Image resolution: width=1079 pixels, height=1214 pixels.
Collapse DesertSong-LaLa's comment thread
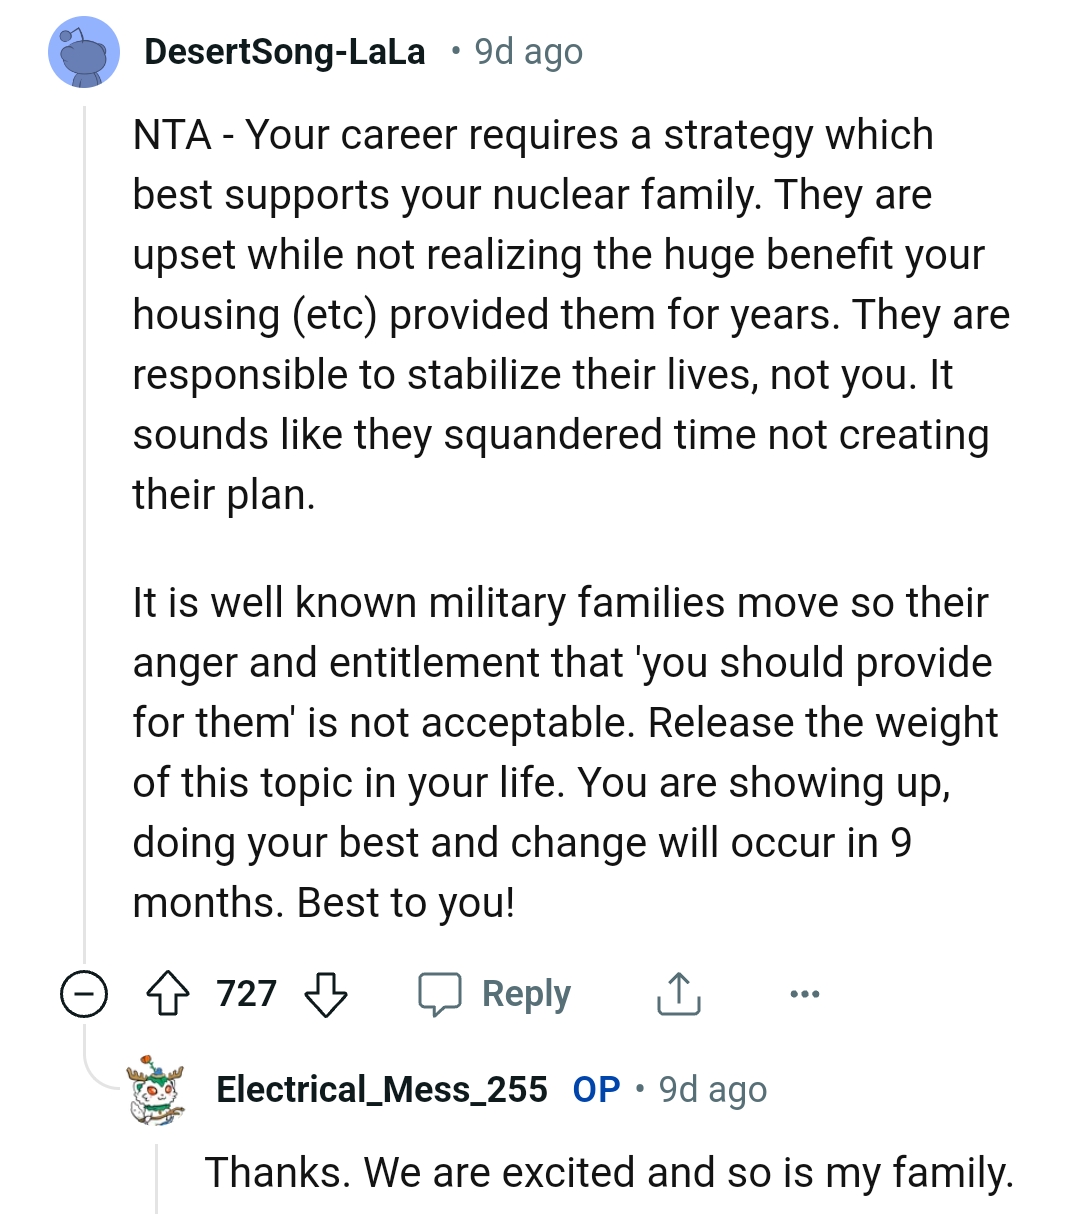[84, 993]
